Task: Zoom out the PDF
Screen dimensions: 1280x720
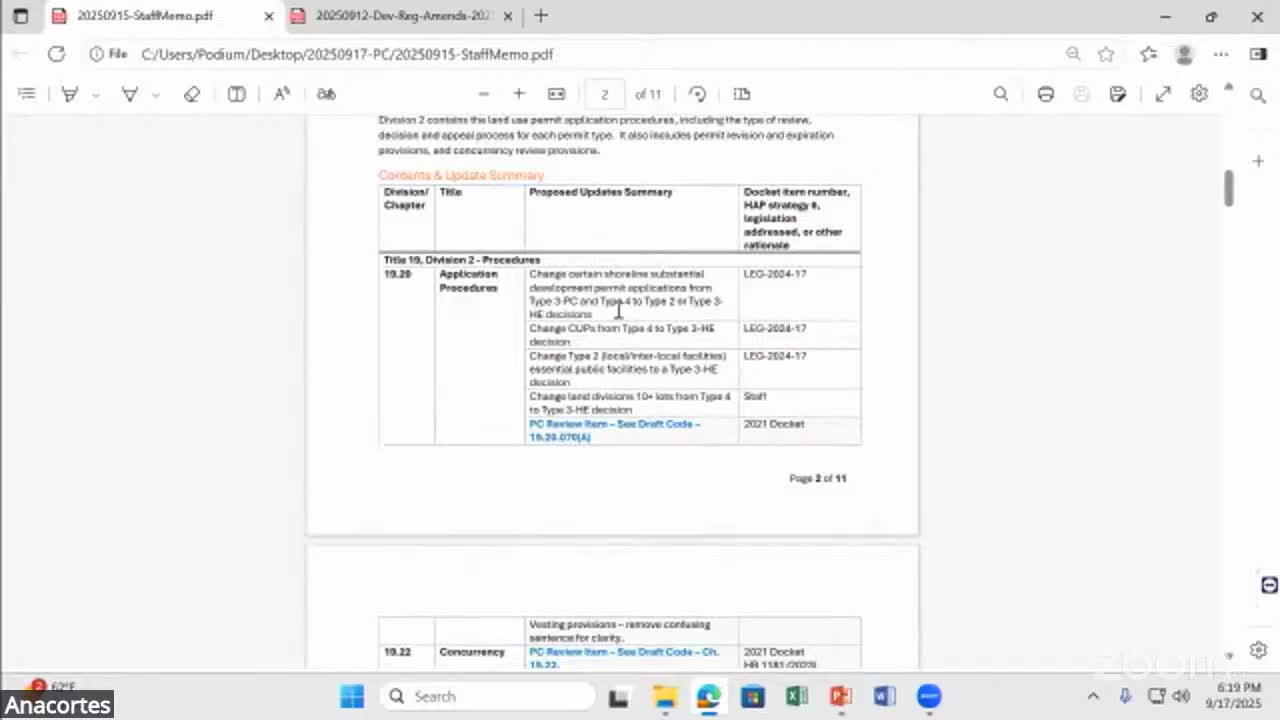Action: (x=484, y=94)
